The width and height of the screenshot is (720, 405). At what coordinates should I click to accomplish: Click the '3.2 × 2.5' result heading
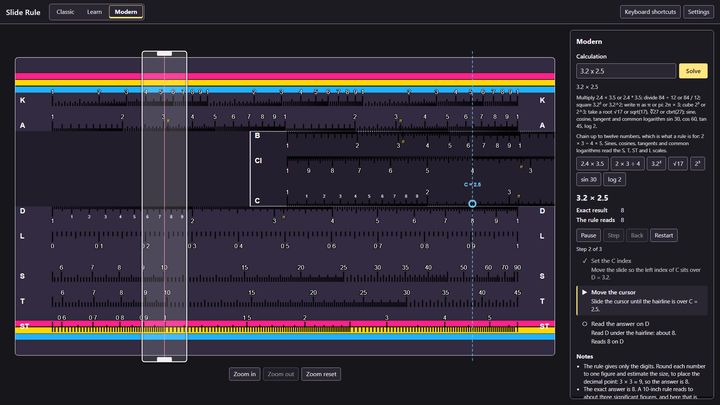pos(592,198)
